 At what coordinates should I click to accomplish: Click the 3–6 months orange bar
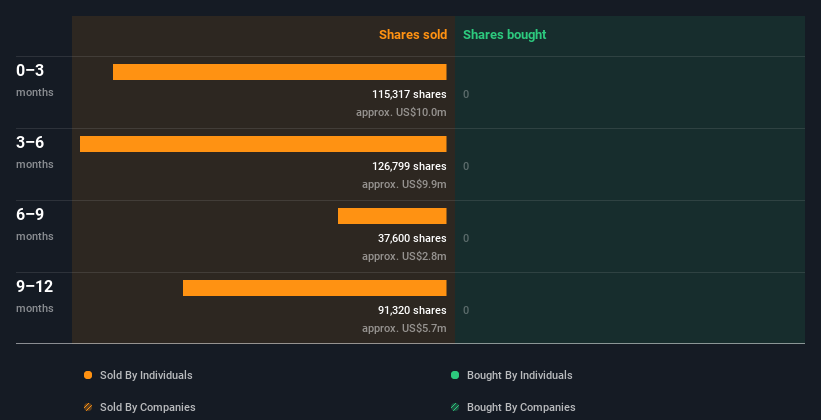[x=263, y=144]
